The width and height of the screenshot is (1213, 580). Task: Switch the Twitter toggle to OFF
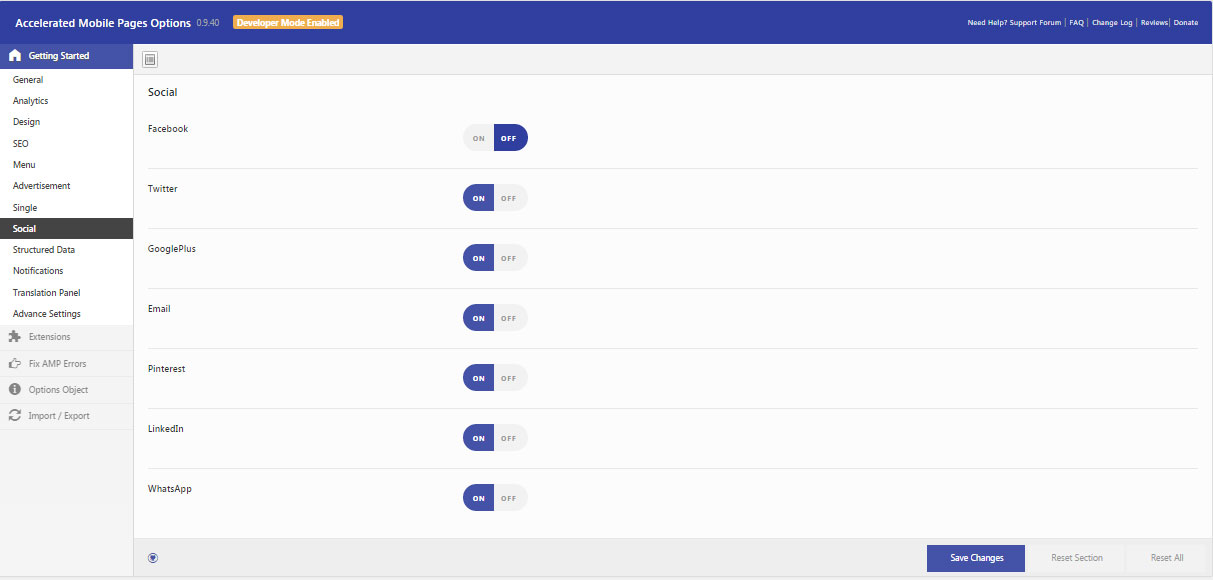[510, 198]
